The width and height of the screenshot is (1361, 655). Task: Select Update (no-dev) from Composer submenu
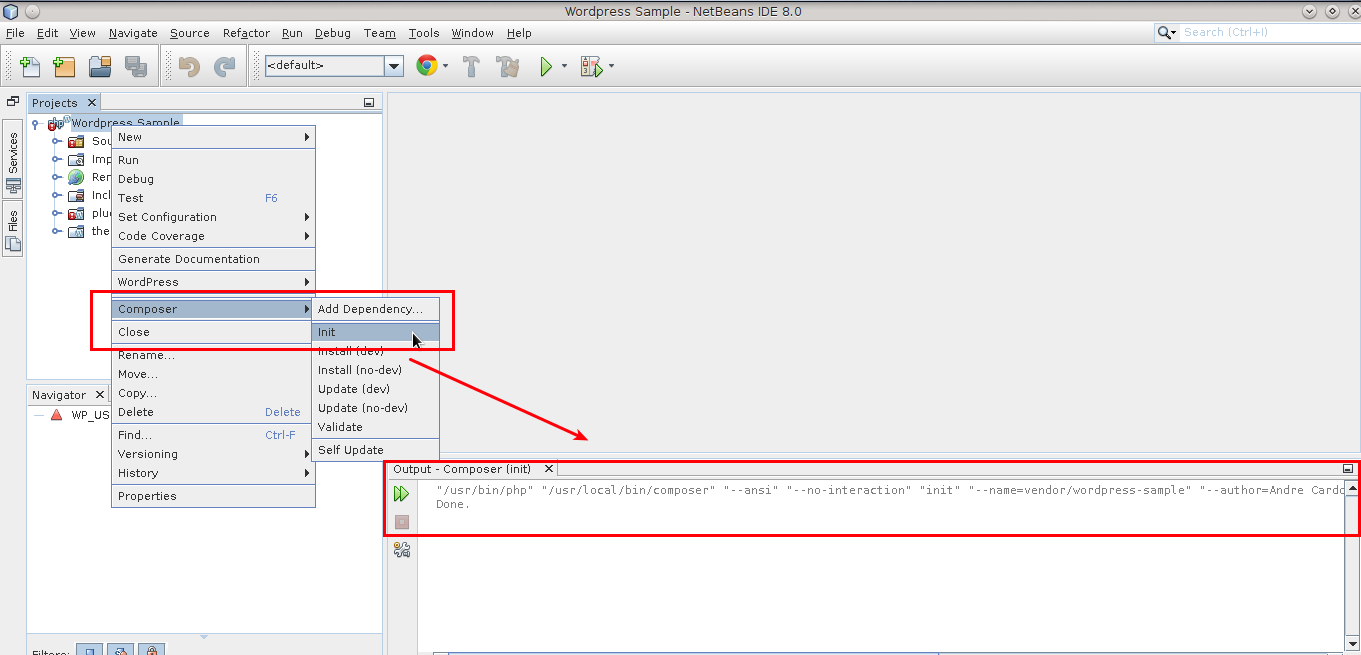click(375, 408)
